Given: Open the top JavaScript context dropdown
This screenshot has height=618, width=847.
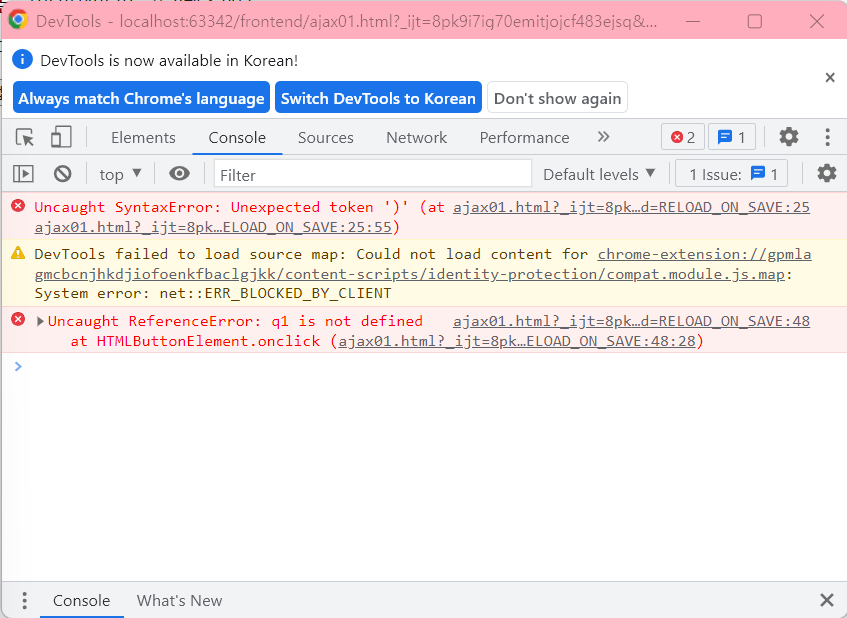Looking at the screenshot, I should pos(120,174).
